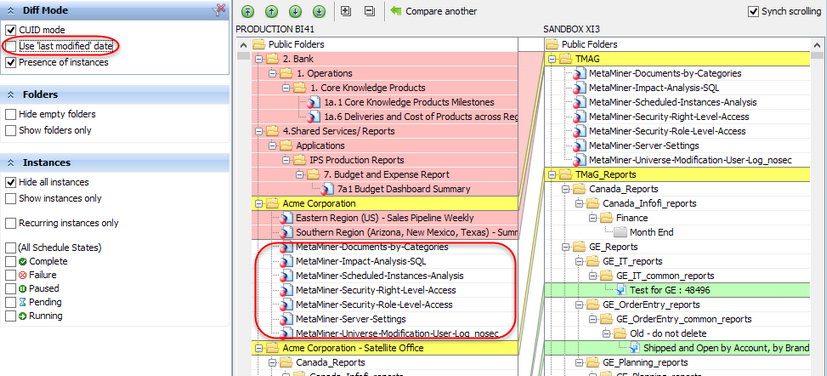
Task: Enable Show folders only
Action: point(11,130)
